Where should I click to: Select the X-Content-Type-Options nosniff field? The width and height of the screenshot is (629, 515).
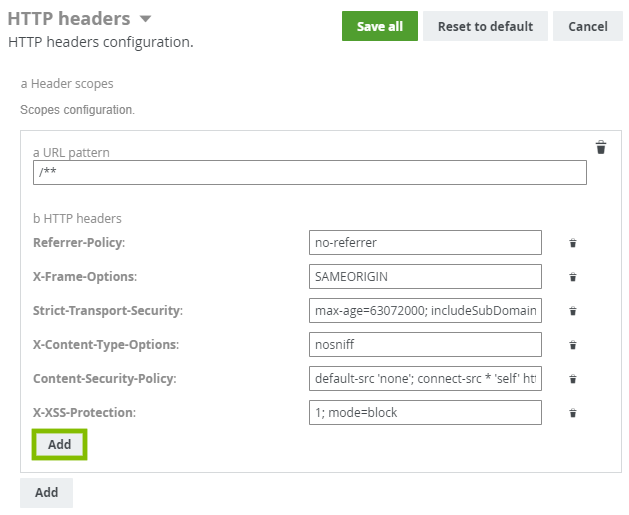(425, 344)
